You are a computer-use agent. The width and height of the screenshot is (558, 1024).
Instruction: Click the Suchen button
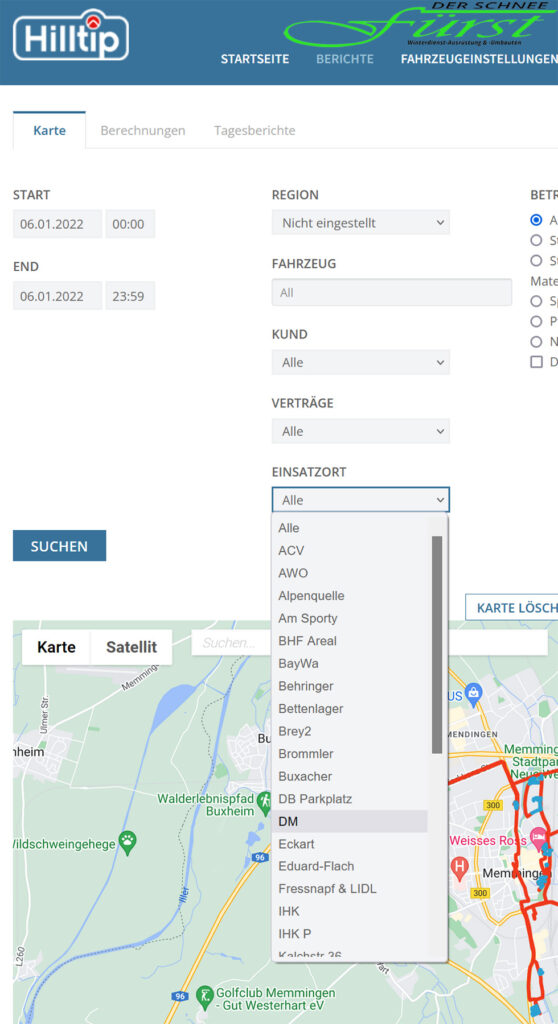[x=59, y=546]
